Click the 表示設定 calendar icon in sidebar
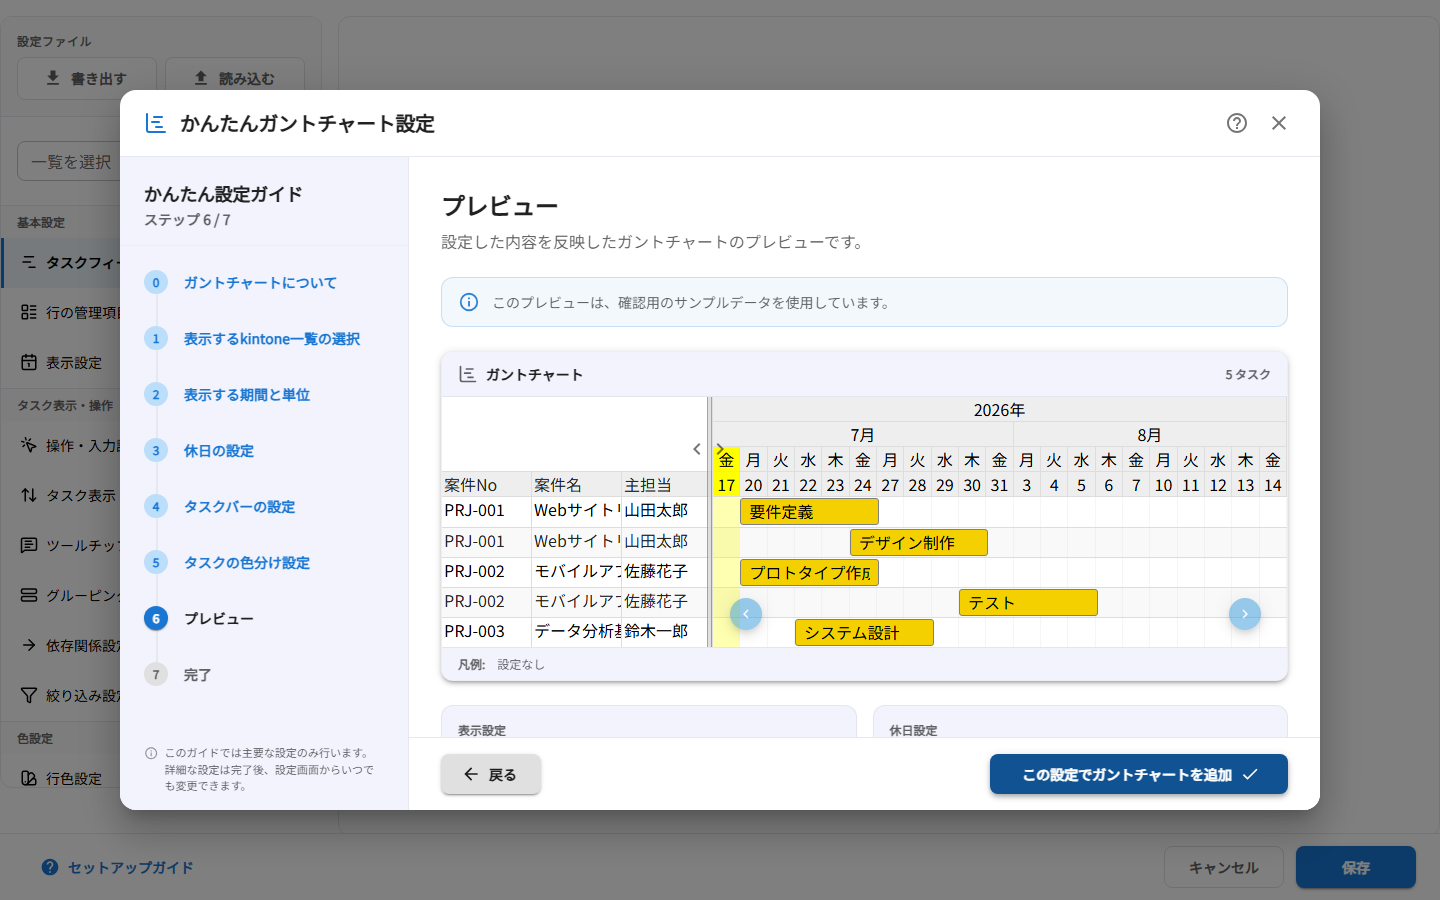Viewport: 1440px width, 900px height. [29, 362]
